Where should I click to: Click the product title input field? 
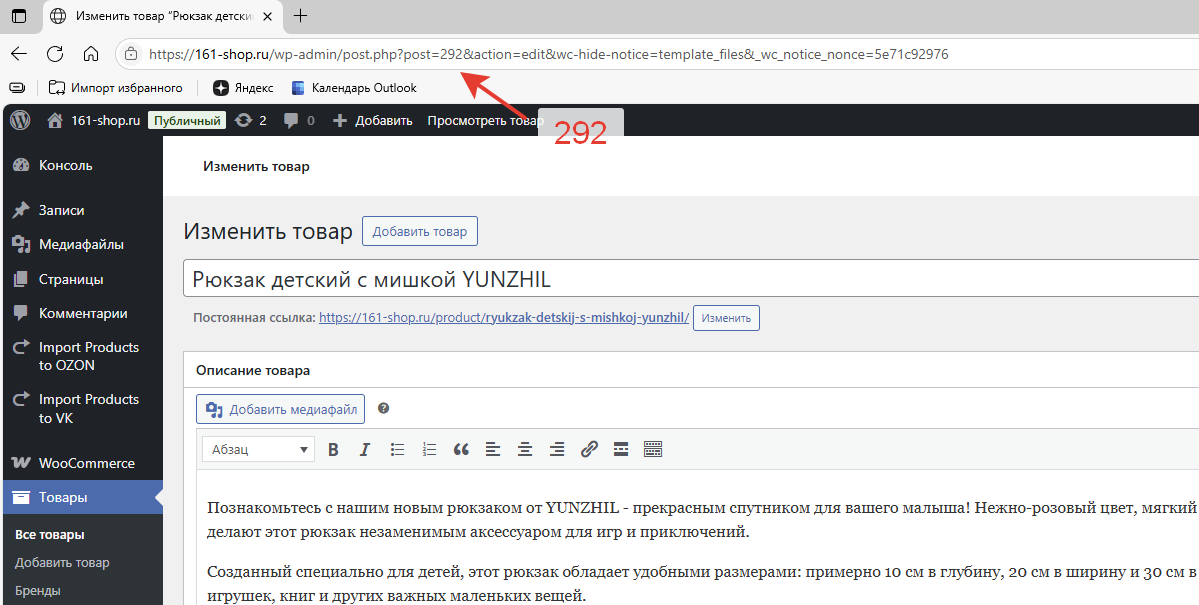pos(690,279)
